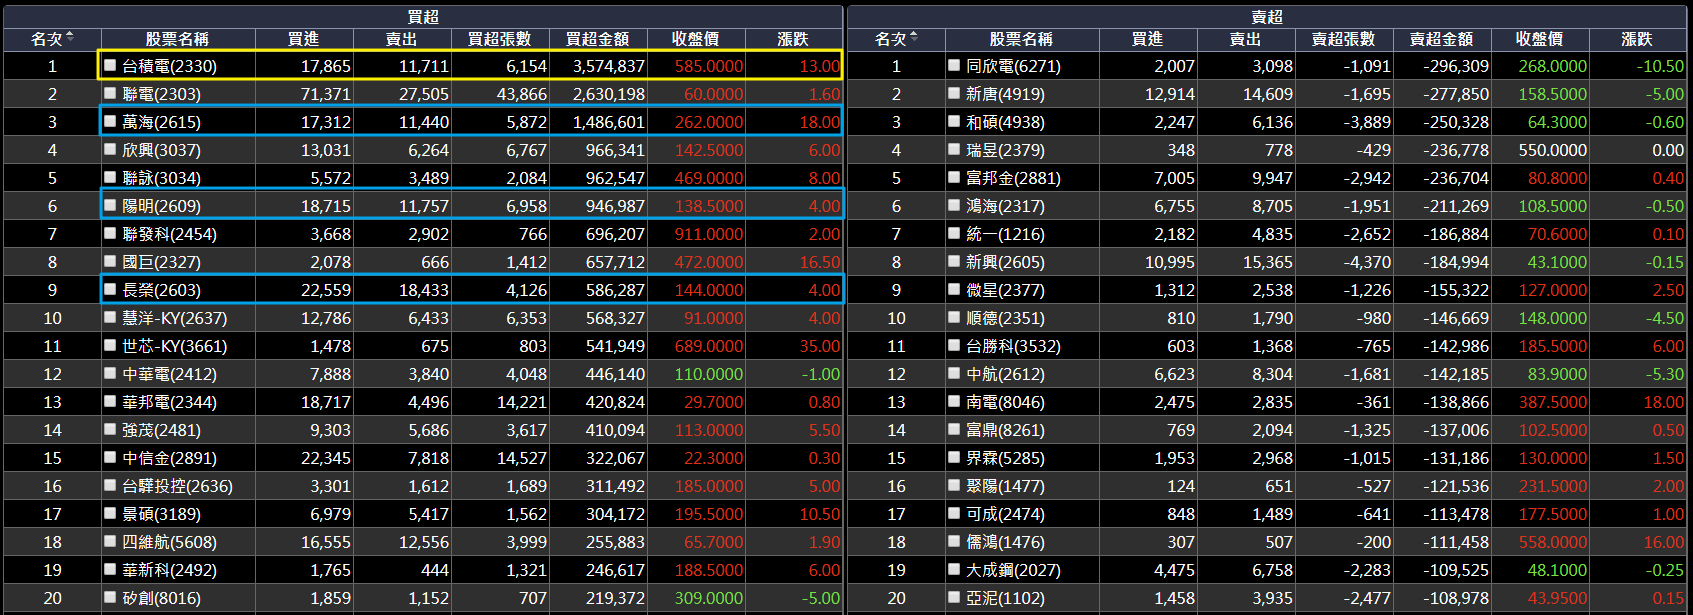Select the checkbox beside 瑞昱(2379)
The image size is (1693, 615).
click(954, 149)
